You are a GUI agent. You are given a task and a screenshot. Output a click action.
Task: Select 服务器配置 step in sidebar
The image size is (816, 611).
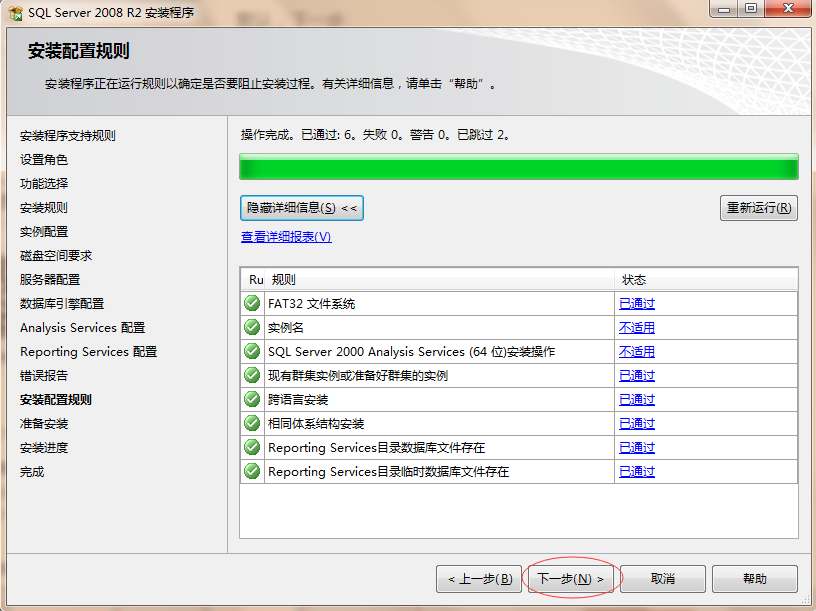pos(50,279)
